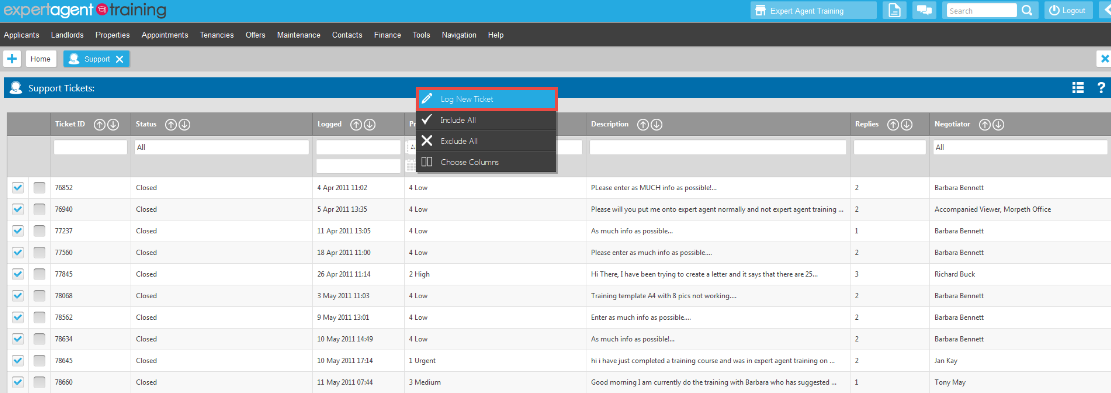The width and height of the screenshot is (1111, 393).
Task: Choose Log New Ticket from popup menu
Action: tap(487, 99)
